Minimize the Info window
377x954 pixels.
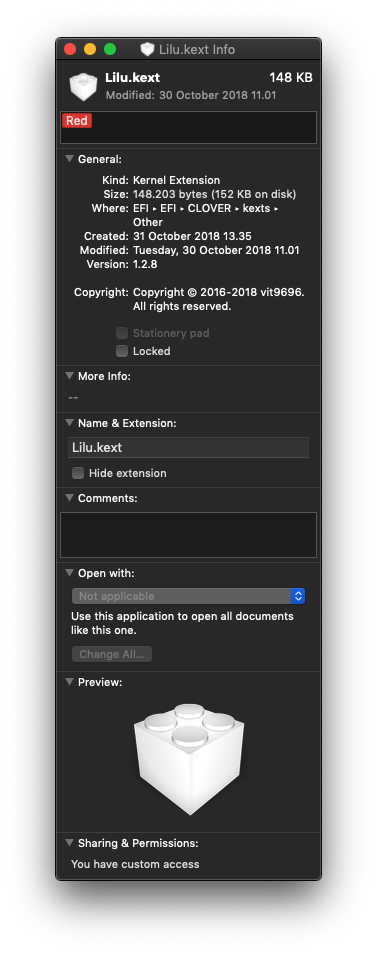click(x=90, y=49)
